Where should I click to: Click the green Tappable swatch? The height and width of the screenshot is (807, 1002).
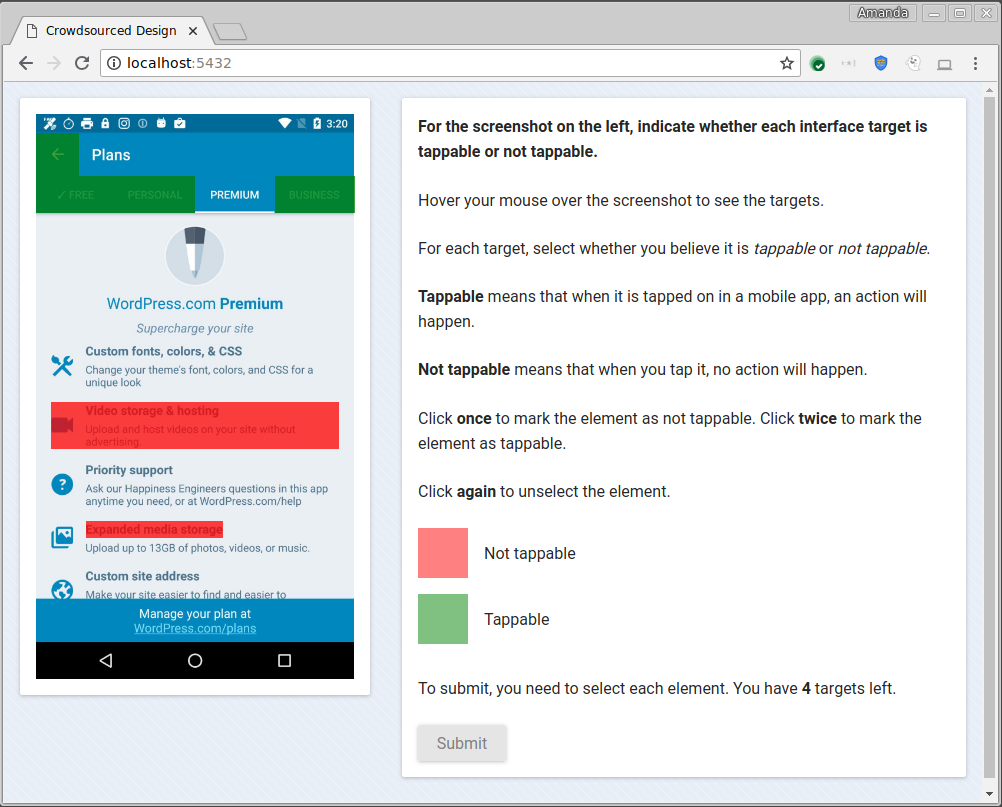[443, 619]
